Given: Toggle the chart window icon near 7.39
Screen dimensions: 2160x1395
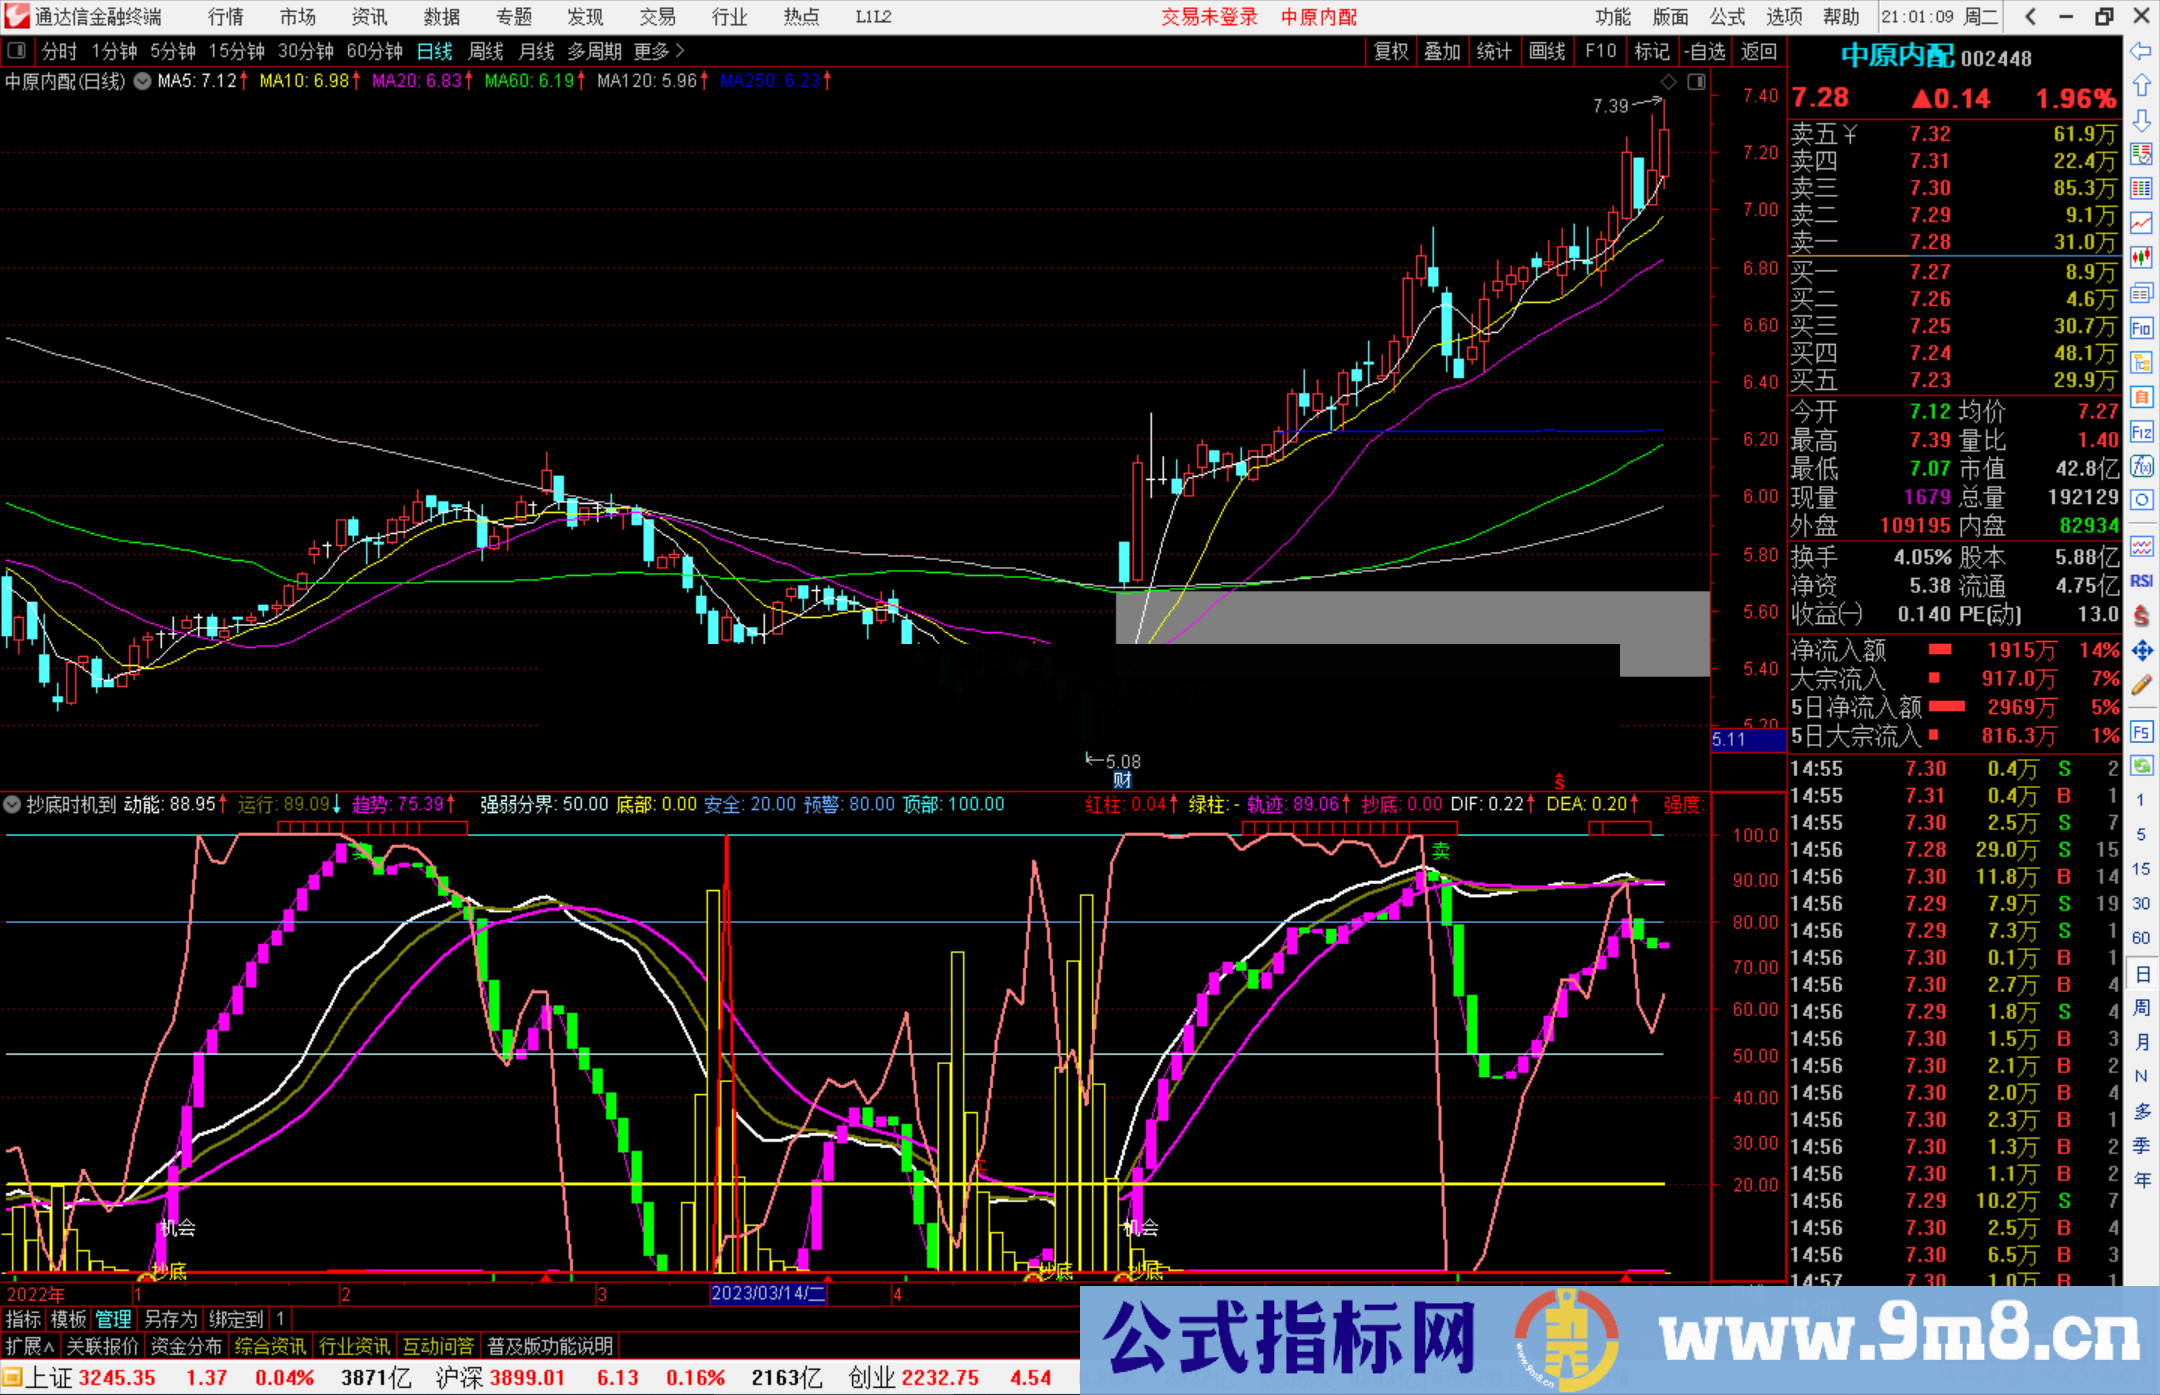Looking at the screenshot, I should tap(1696, 82).
